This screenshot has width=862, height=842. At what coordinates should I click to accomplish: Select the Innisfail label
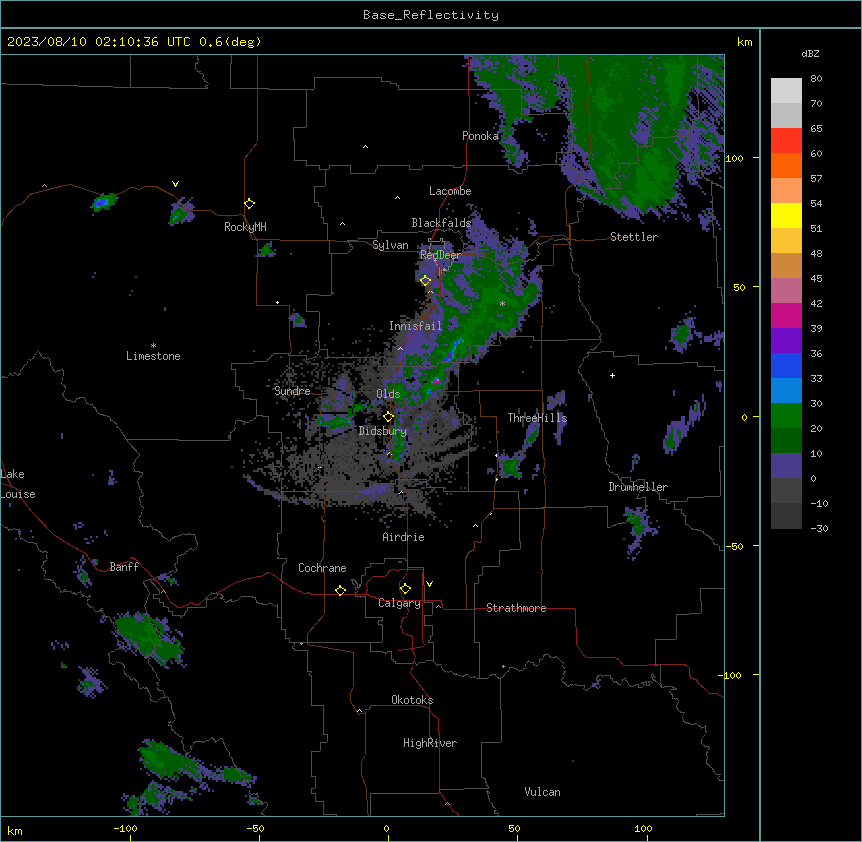[416, 326]
